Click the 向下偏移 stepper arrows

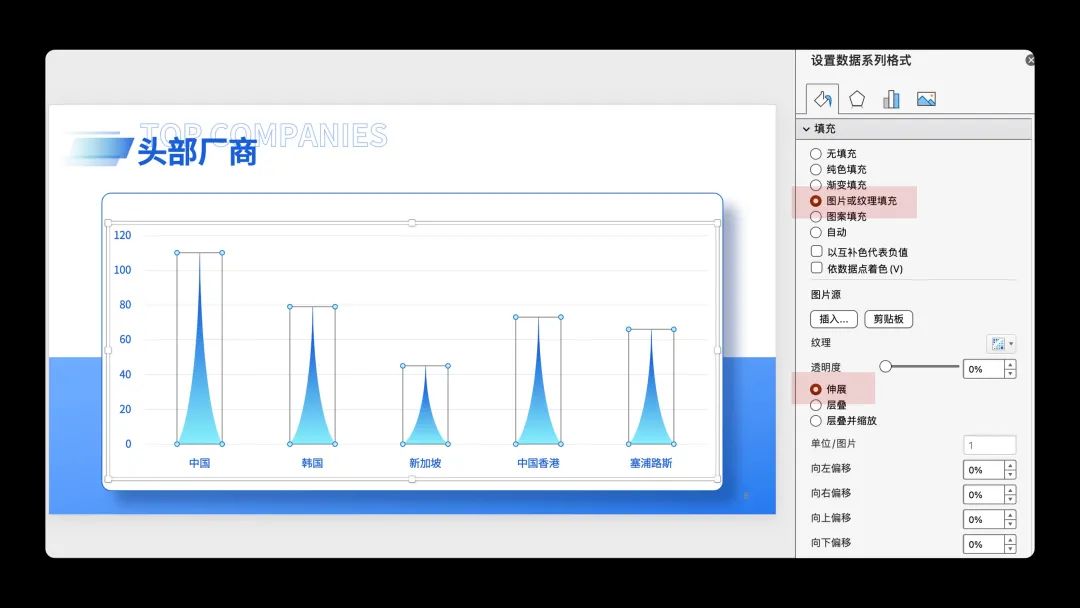[x=1010, y=544]
